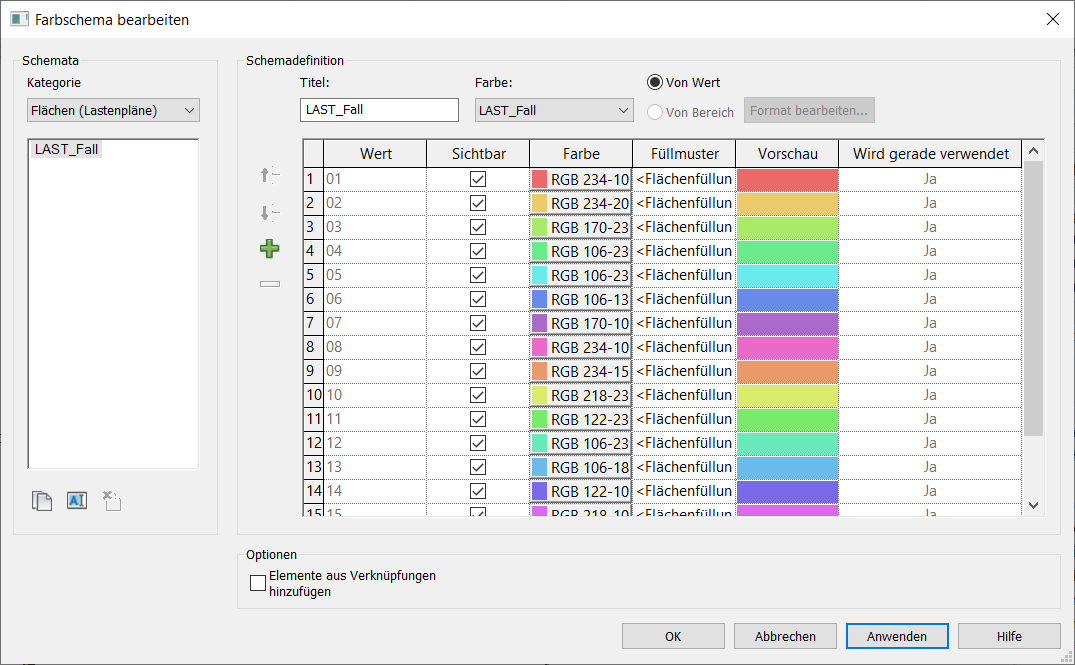Select LAST_Fall in the Schemata list

[x=67, y=149]
